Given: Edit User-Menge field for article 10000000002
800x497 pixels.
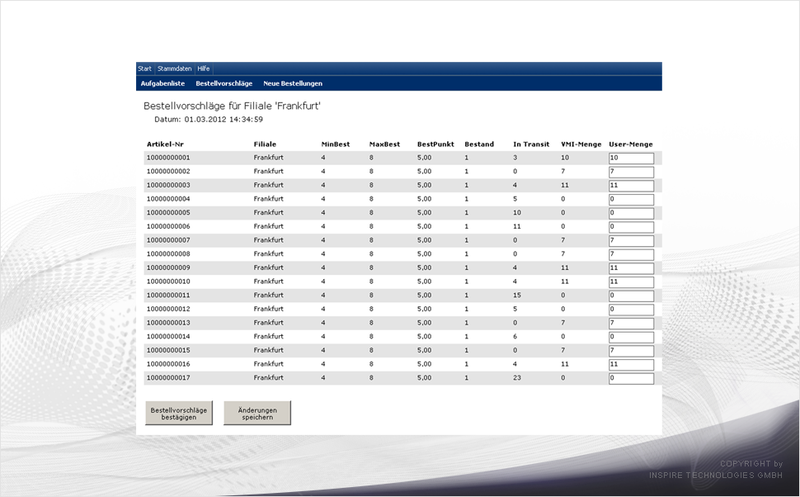Looking at the screenshot, I should tap(631, 172).
